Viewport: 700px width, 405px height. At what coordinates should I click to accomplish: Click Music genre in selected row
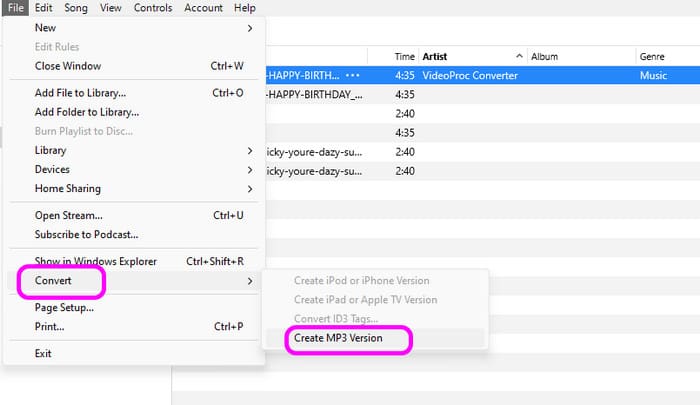pyautogui.click(x=653, y=75)
